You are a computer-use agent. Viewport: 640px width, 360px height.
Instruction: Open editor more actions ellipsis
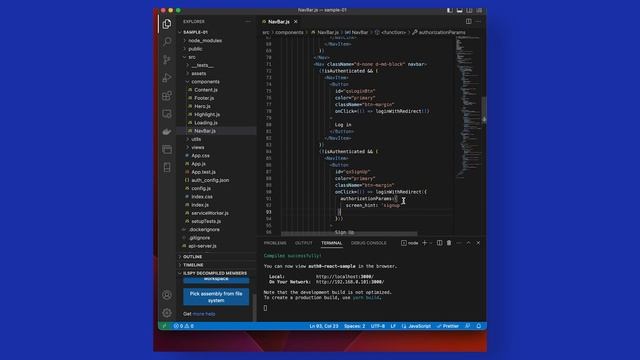[478, 22]
